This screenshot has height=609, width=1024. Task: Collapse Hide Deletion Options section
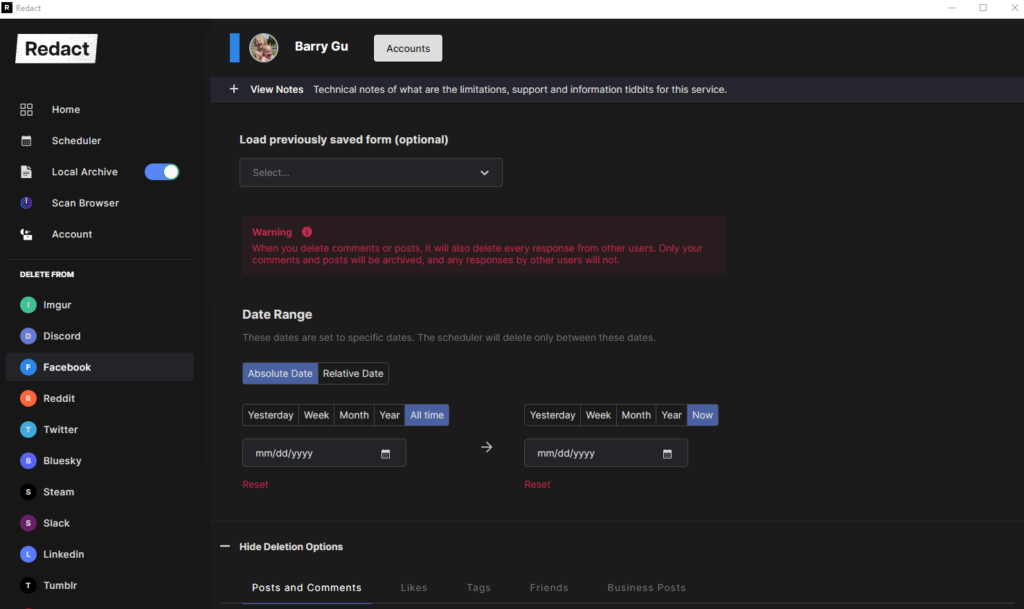point(225,547)
